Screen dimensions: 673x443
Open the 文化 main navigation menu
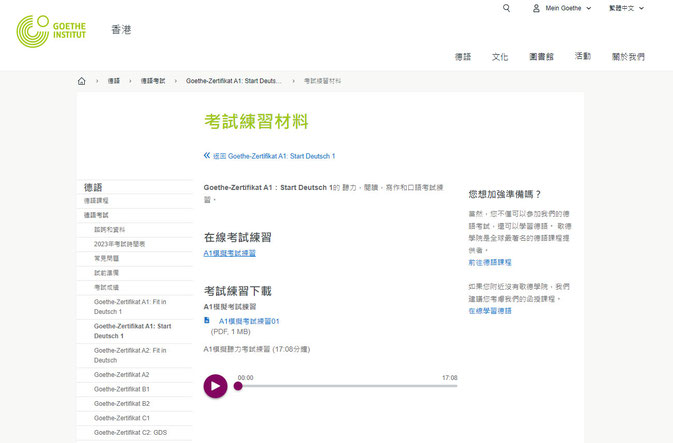[x=500, y=57]
